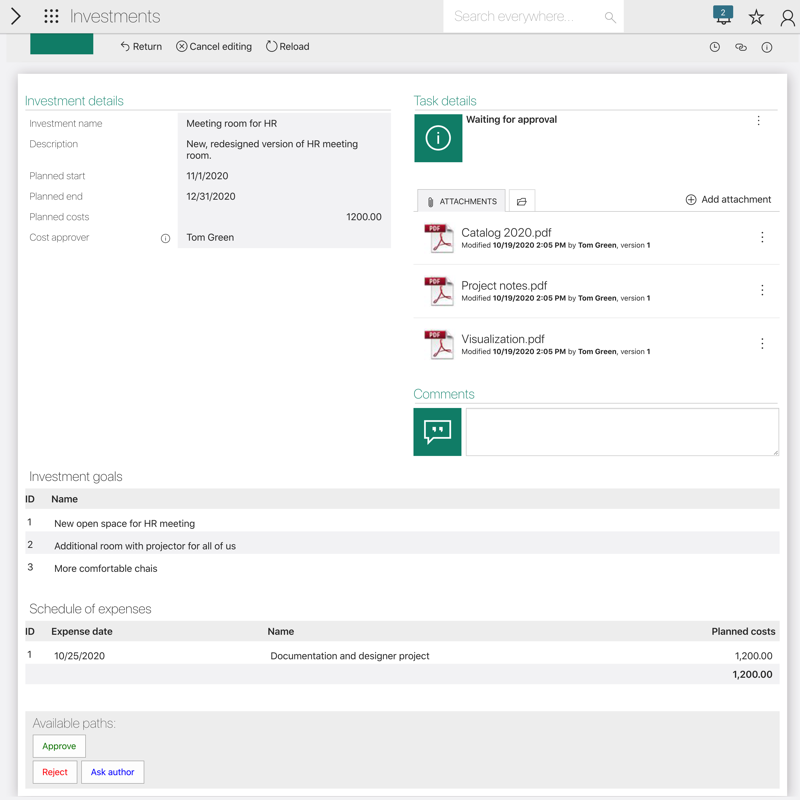The image size is (800, 800).
Task: Click the Catalog 2020.pdf file icon
Action: pyautogui.click(x=438, y=238)
